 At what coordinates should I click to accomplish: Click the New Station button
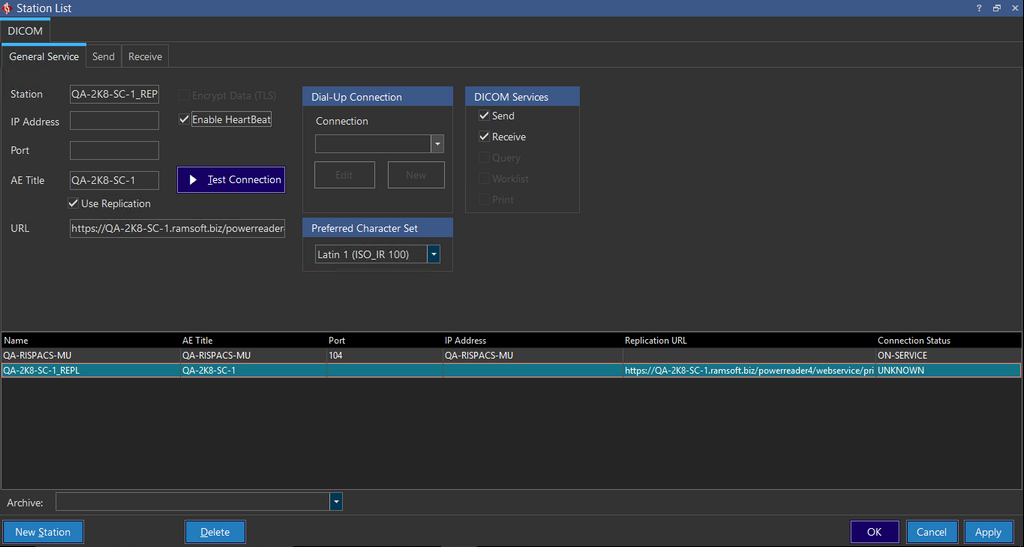click(x=43, y=532)
